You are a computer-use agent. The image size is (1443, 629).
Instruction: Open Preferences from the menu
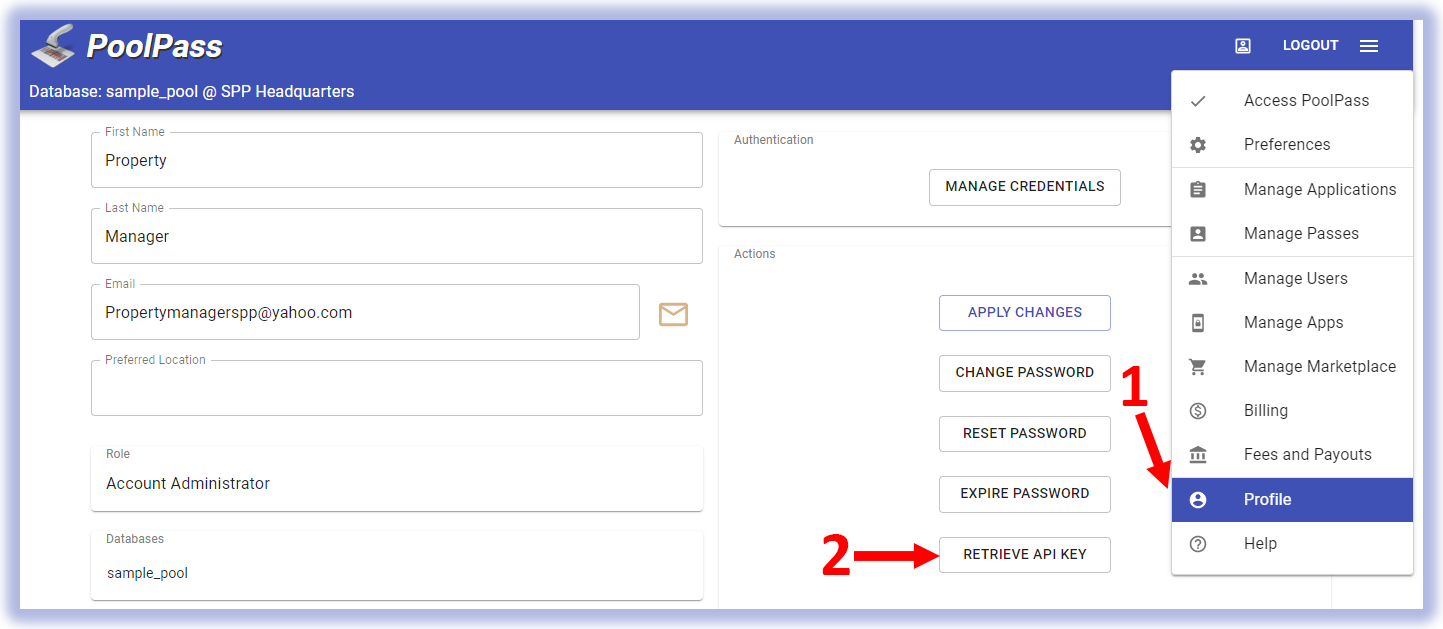click(x=1292, y=145)
